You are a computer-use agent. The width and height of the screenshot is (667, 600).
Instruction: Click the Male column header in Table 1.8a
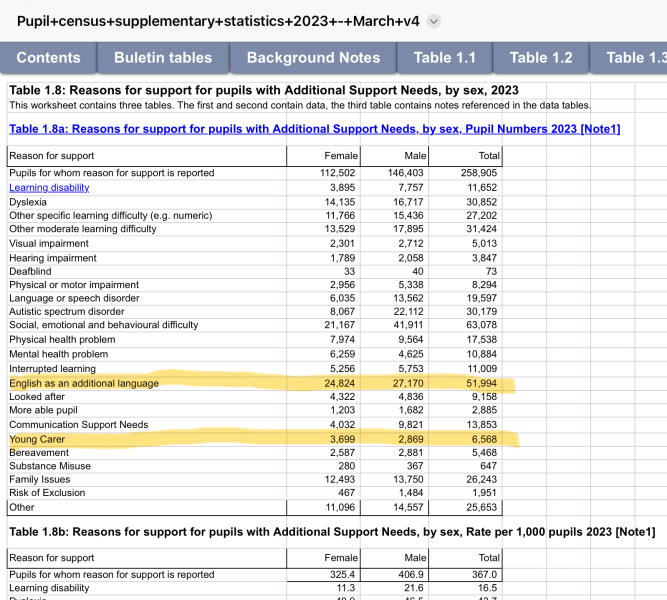tap(394, 156)
